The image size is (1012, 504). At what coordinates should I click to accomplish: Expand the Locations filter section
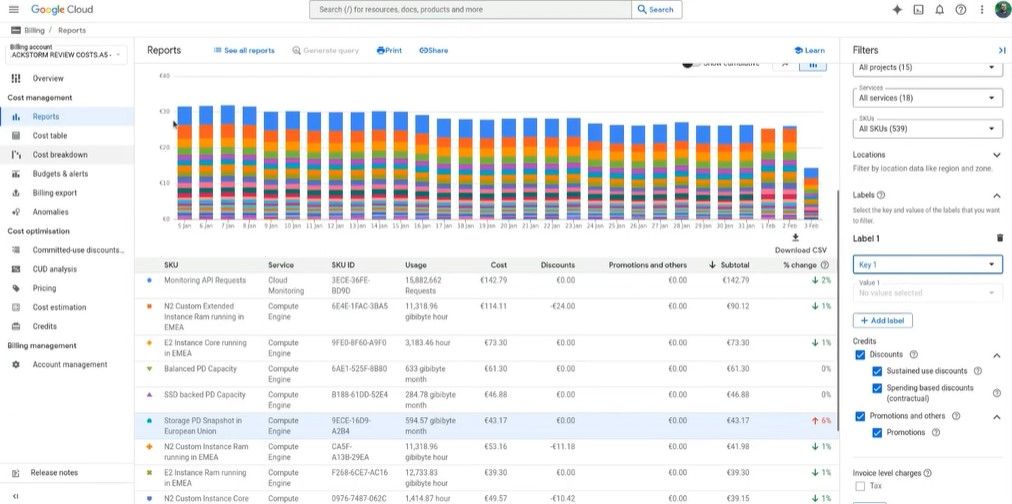coord(997,155)
